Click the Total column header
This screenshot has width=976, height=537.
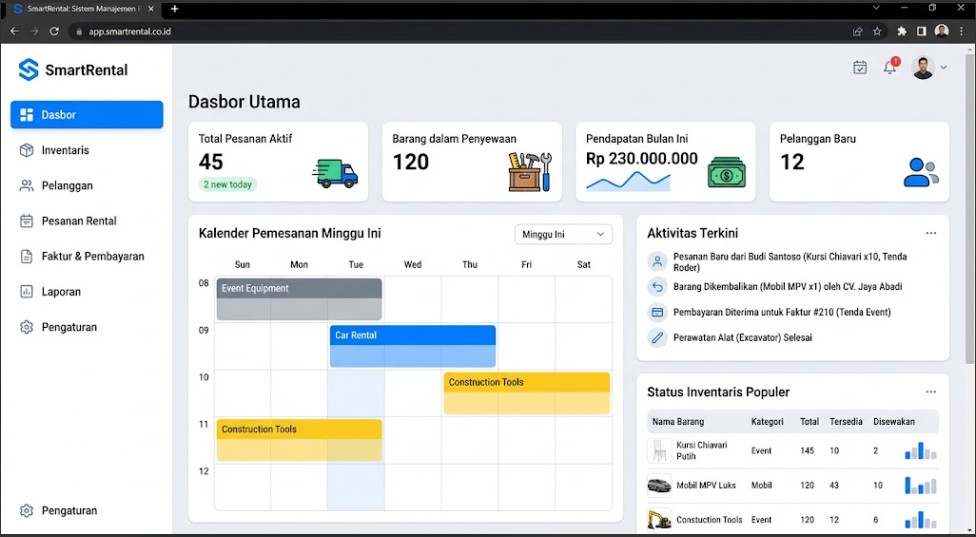809,421
